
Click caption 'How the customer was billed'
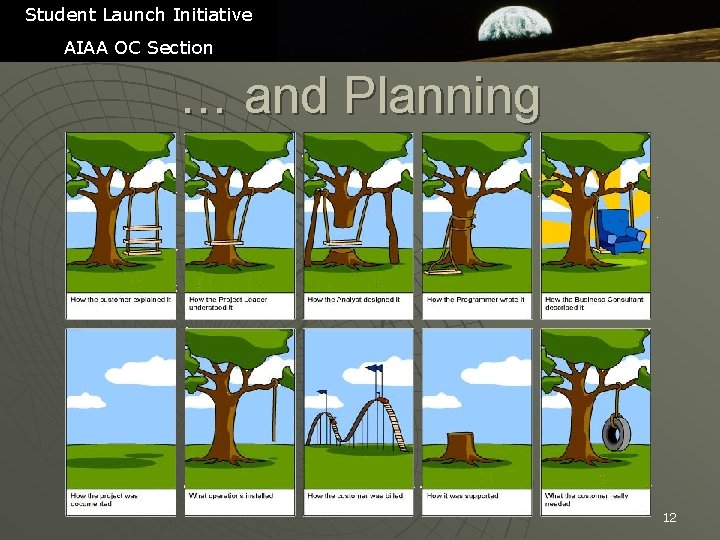coord(355,496)
